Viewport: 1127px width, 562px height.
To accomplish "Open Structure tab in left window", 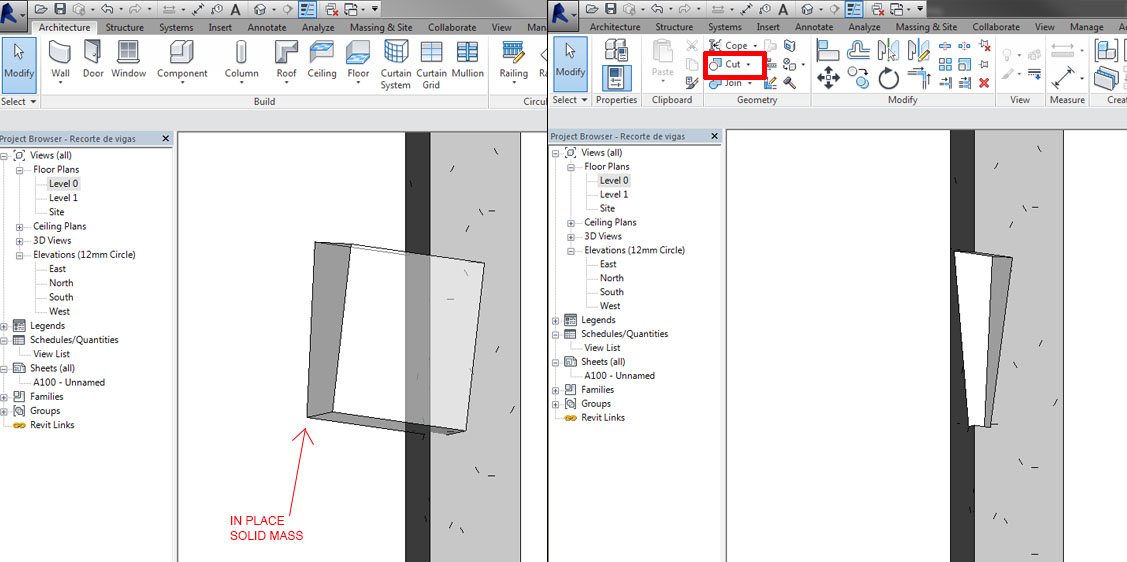I will (125, 27).
